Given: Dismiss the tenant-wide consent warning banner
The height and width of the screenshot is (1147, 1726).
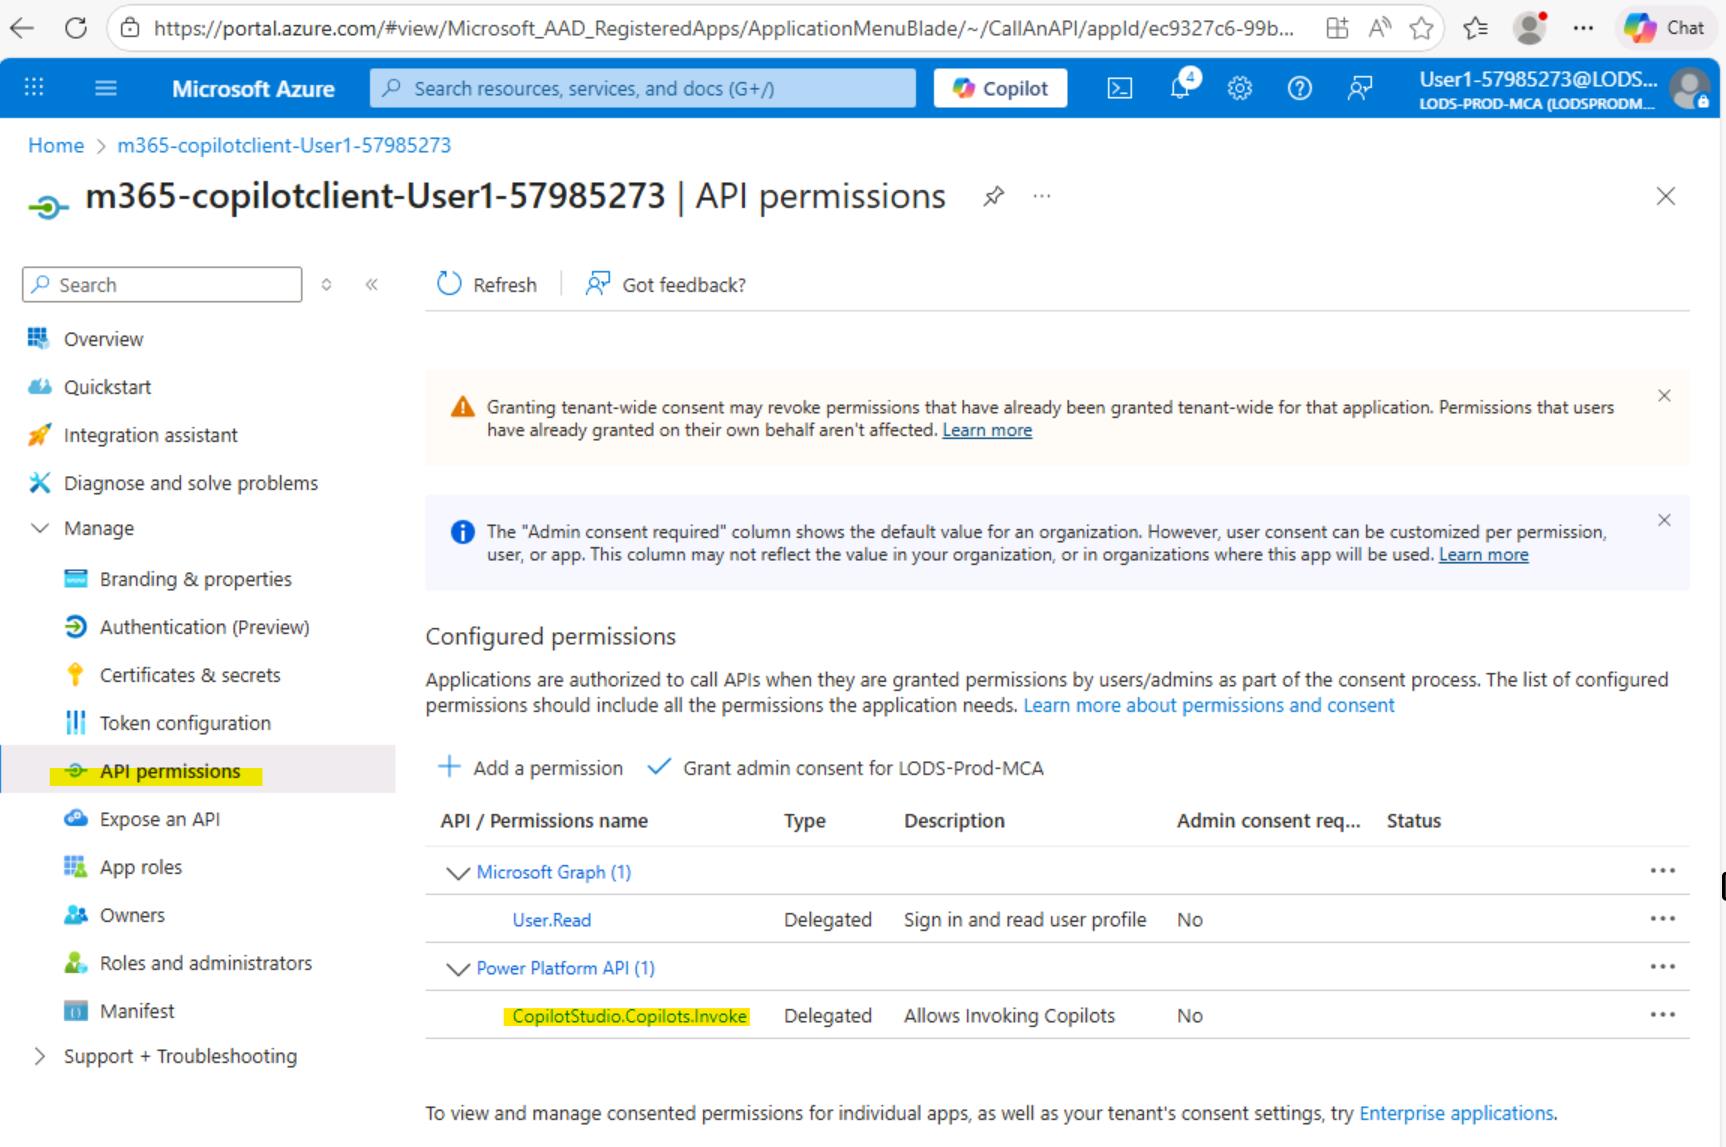Looking at the screenshot, I should [1664, 396].
